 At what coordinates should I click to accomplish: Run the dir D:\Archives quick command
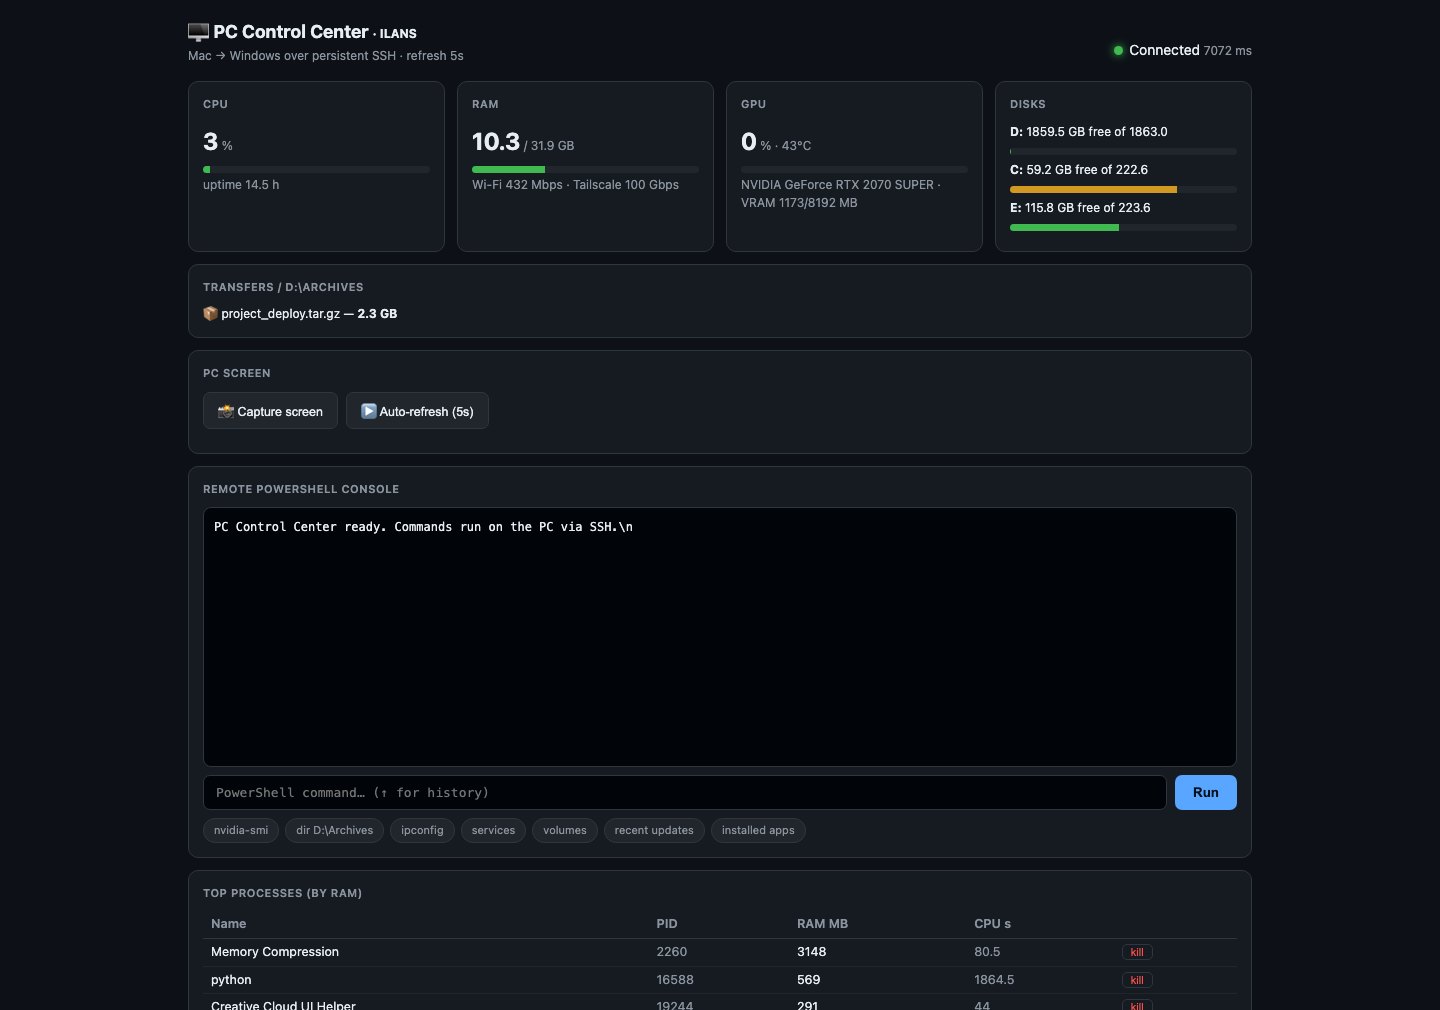coord(334,830)
